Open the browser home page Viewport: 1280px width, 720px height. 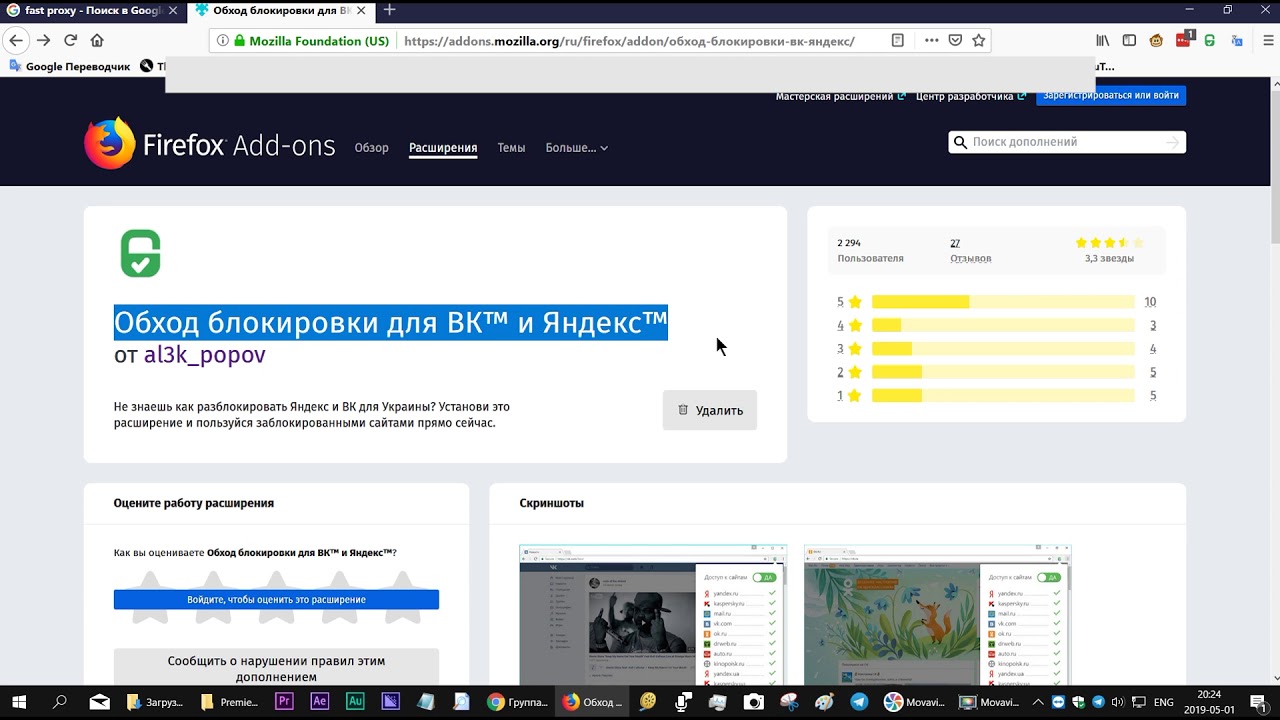tap(97, 41)
